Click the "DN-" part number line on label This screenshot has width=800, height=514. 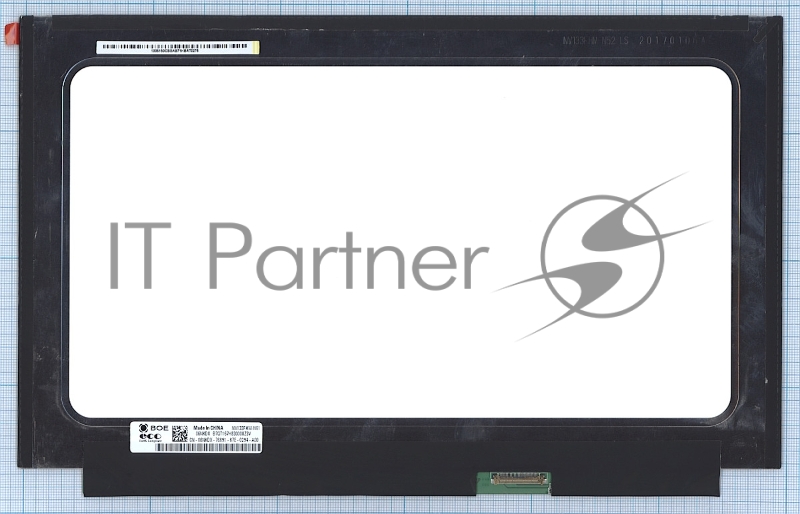click(224, 439)
